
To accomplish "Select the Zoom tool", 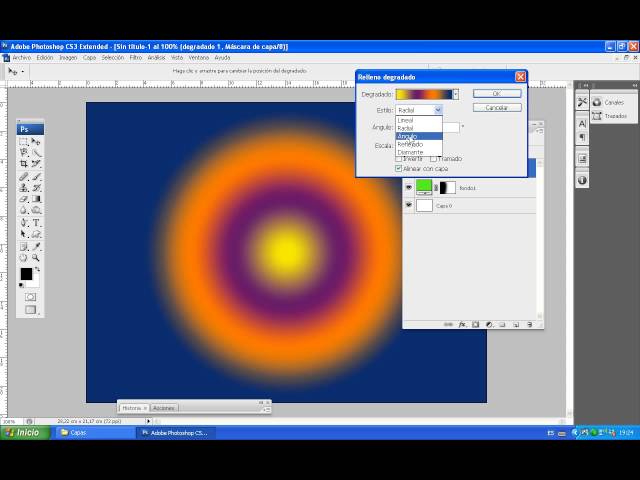I will point(36,258).
